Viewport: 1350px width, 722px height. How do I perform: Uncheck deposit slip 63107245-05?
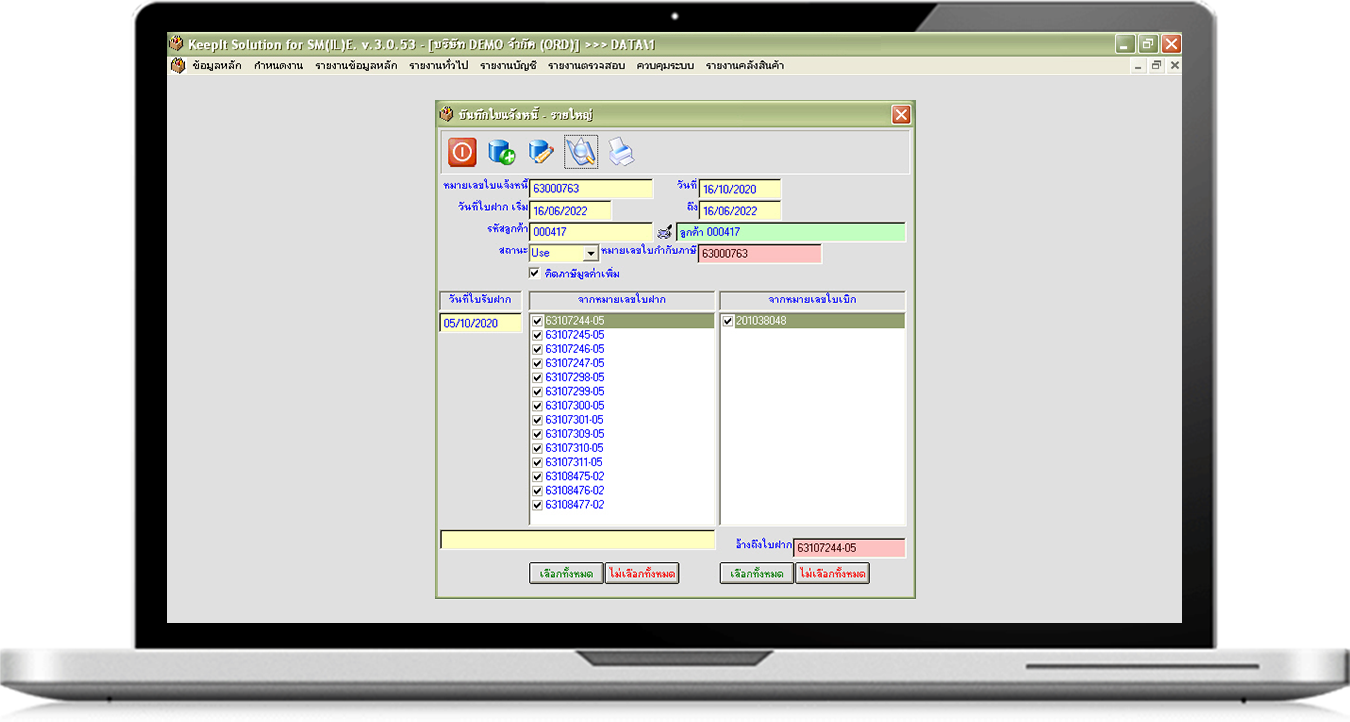[x=537, y=335]
